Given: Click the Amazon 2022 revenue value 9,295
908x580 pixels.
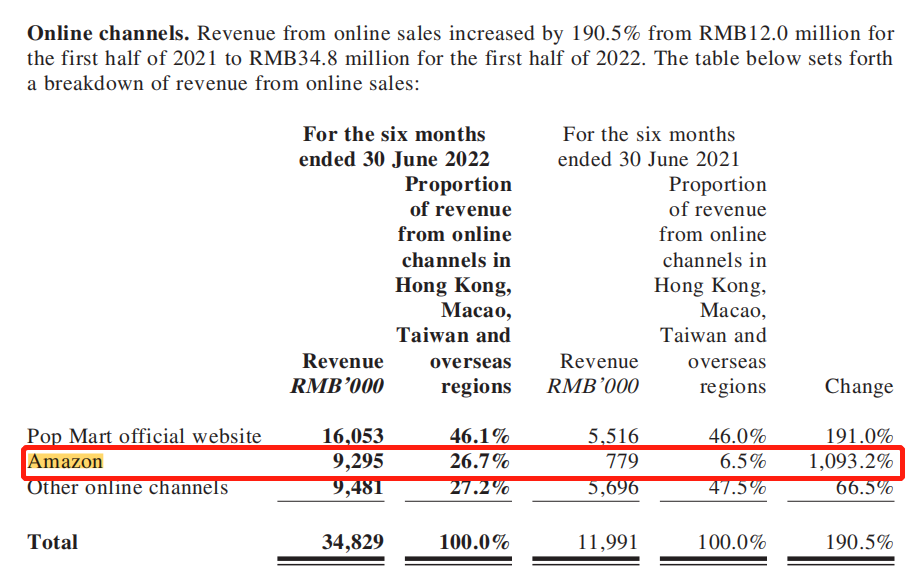Looking at the screenshot, I should coord(353,462).
